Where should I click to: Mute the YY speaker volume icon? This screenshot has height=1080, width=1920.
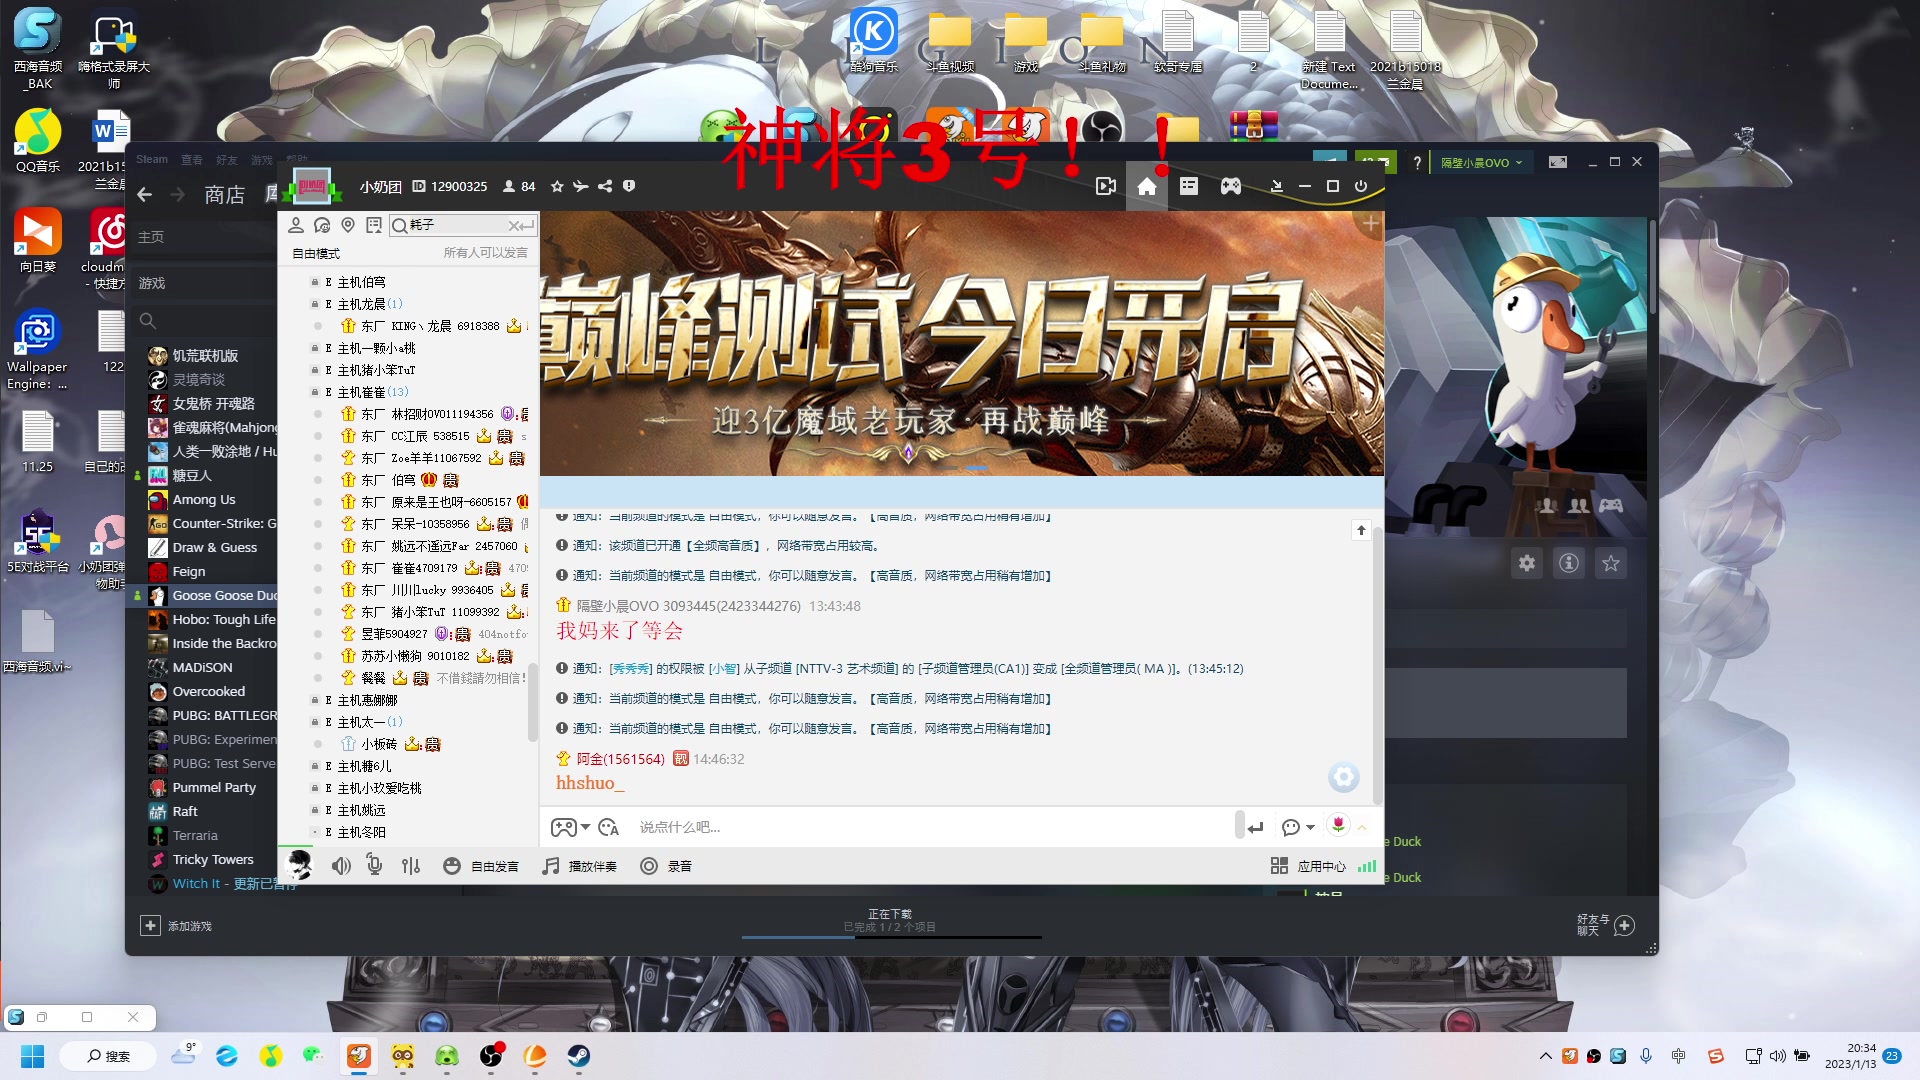point(341,866)
